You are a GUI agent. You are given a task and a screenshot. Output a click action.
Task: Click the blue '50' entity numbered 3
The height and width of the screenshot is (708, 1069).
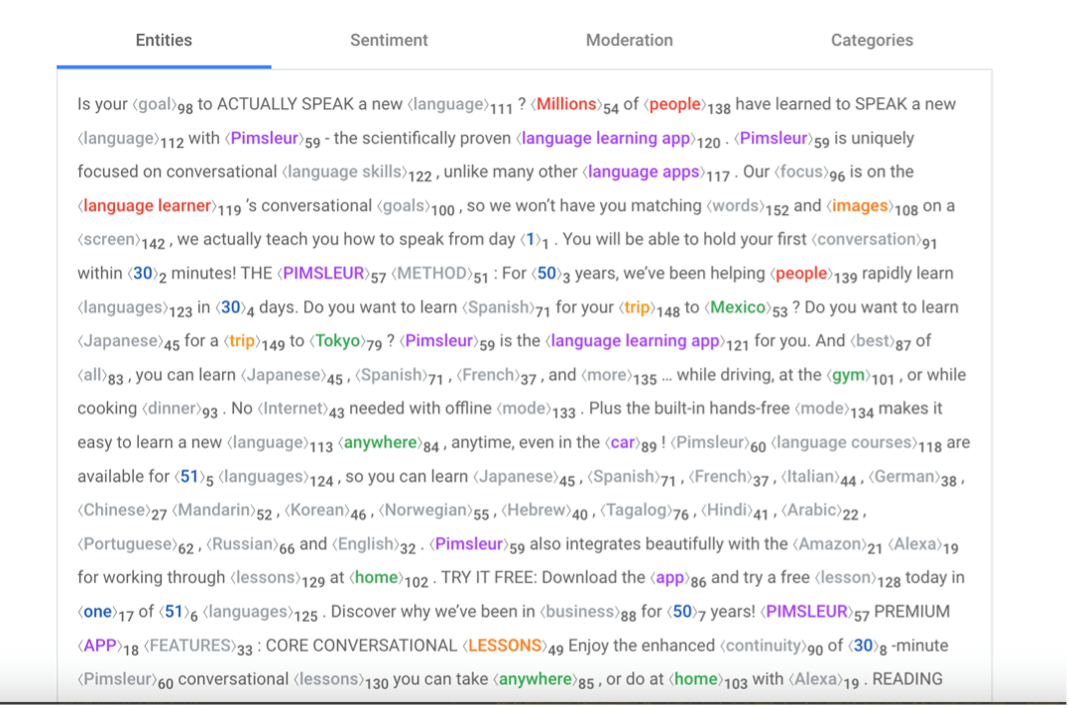click(547, 274)
